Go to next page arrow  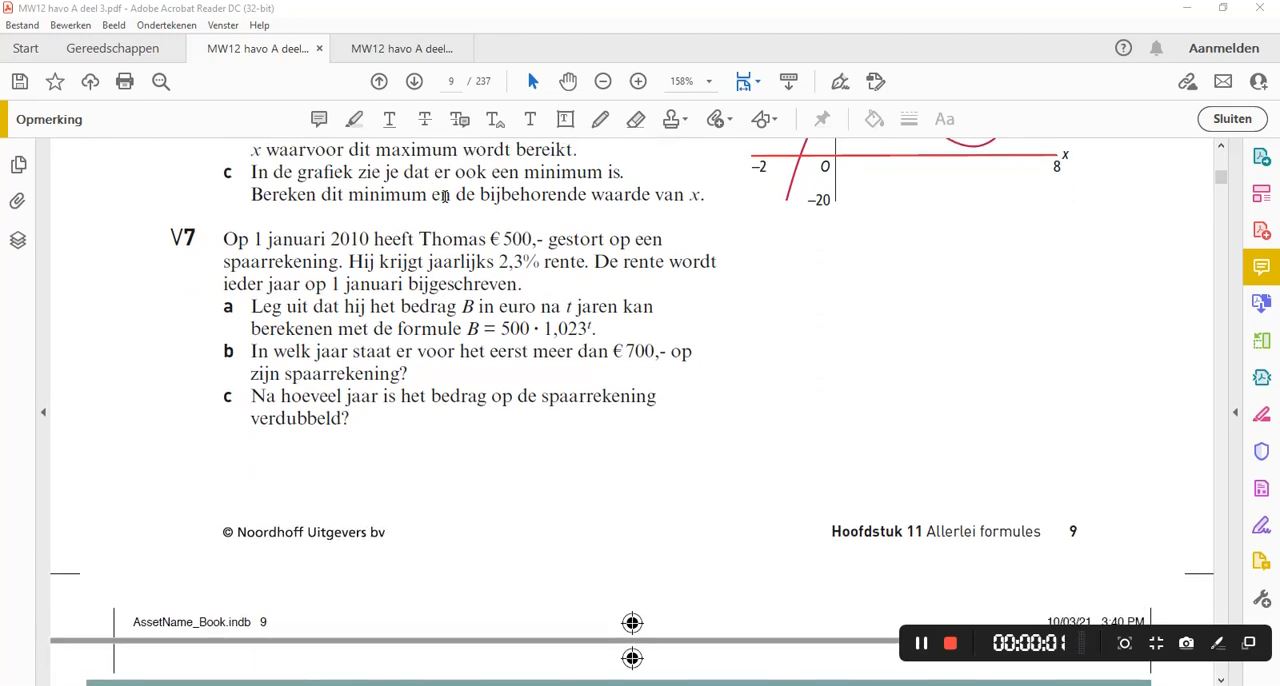(414, 81)
